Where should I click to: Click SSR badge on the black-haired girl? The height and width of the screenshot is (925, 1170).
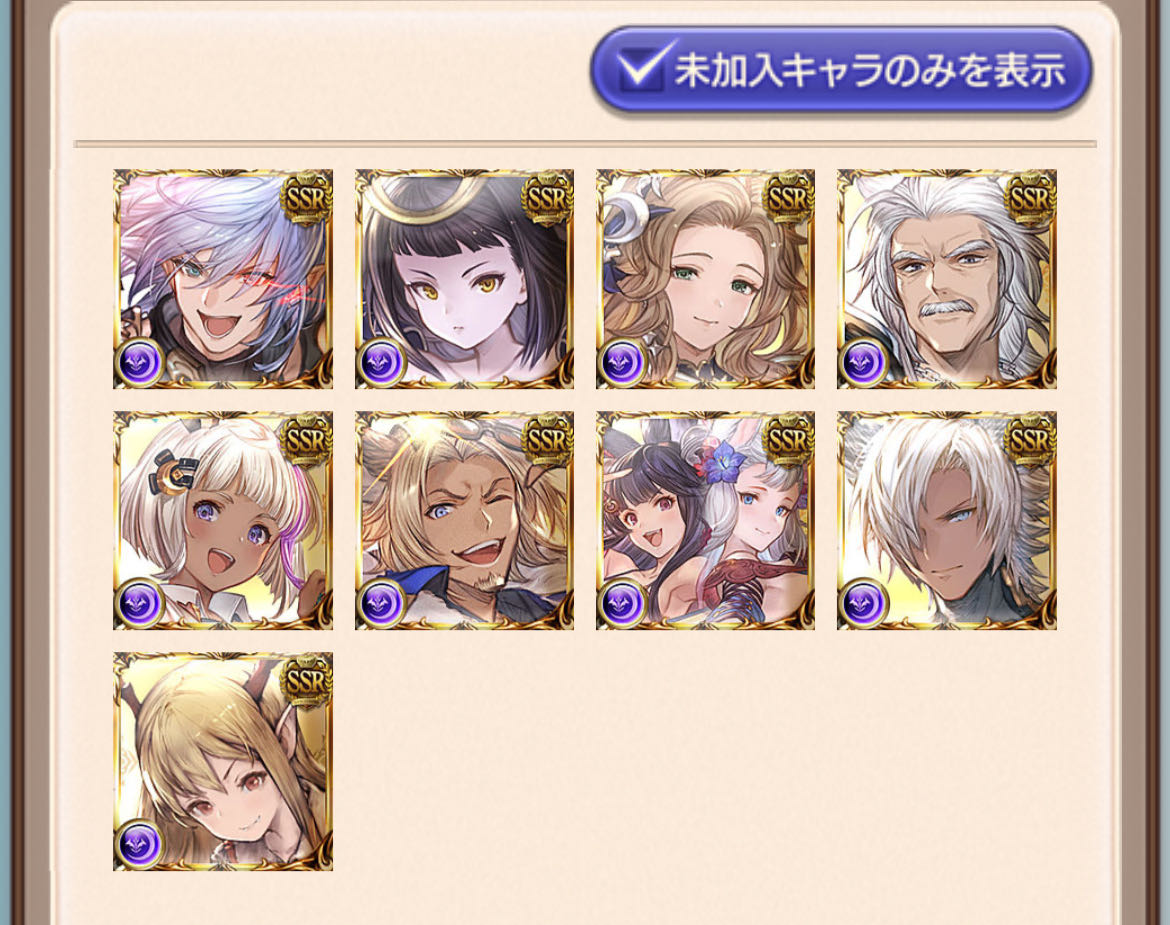tap(548, 197)
